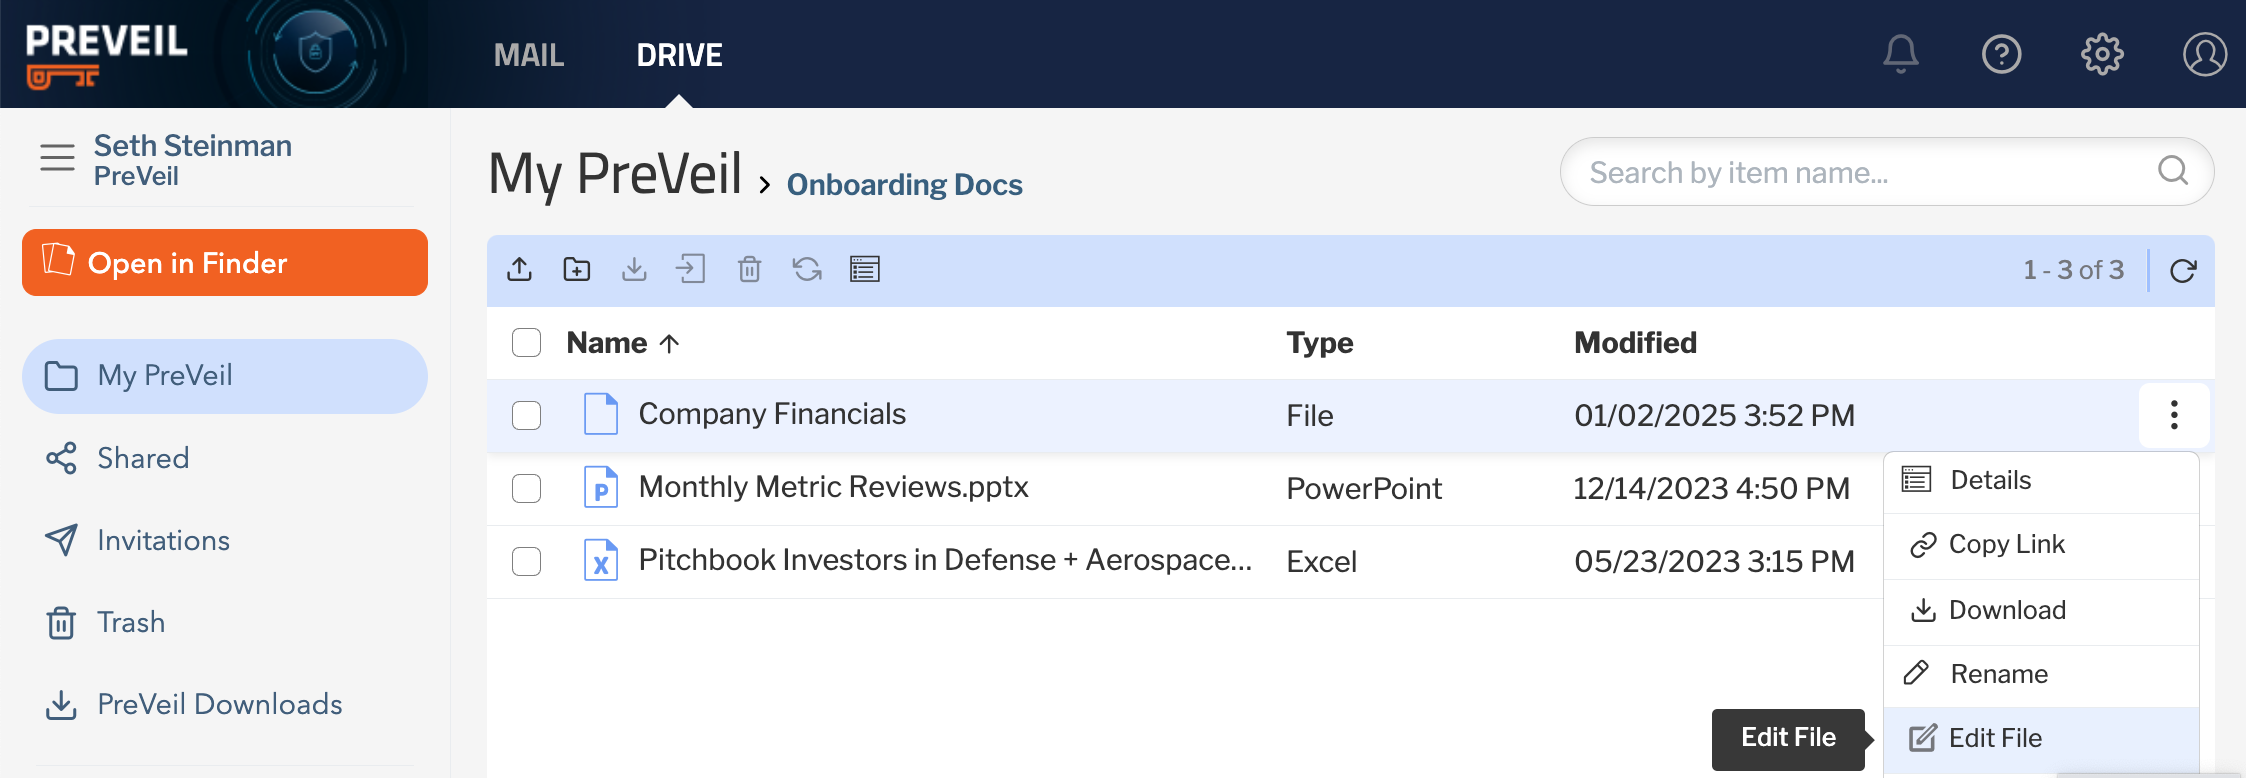Open the Company Financials file name

[772, 414]
